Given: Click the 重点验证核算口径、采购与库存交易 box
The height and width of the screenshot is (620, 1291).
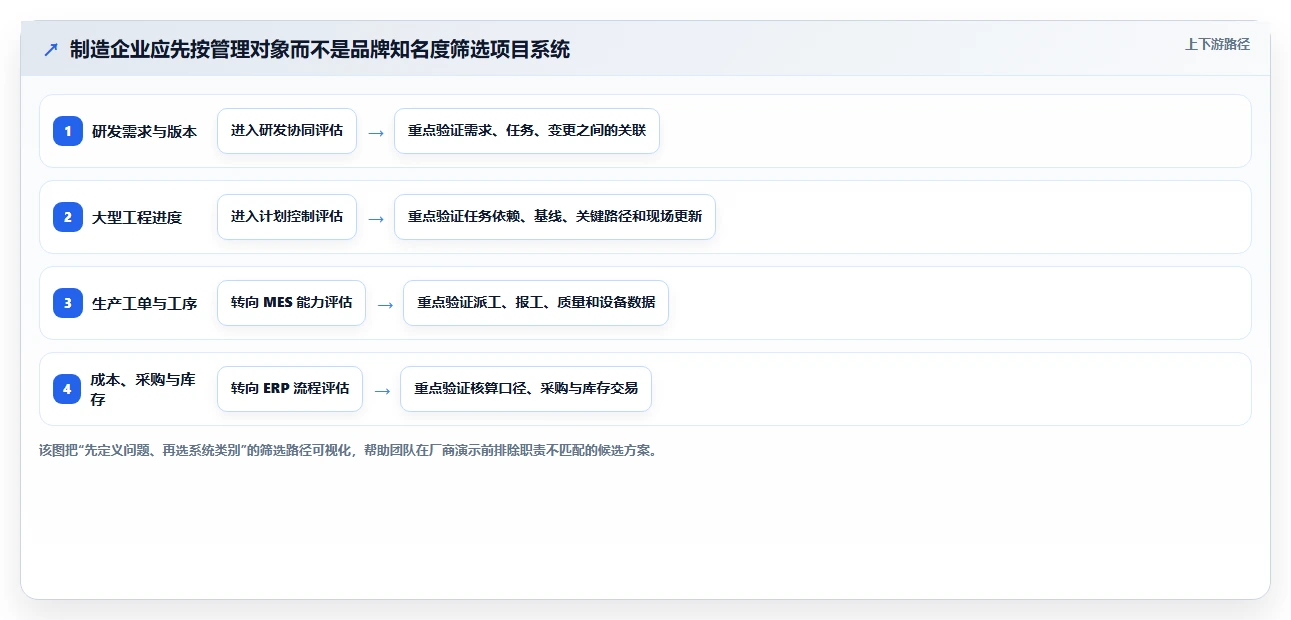Looking at the screenshot, I should (x=526, y=389).
